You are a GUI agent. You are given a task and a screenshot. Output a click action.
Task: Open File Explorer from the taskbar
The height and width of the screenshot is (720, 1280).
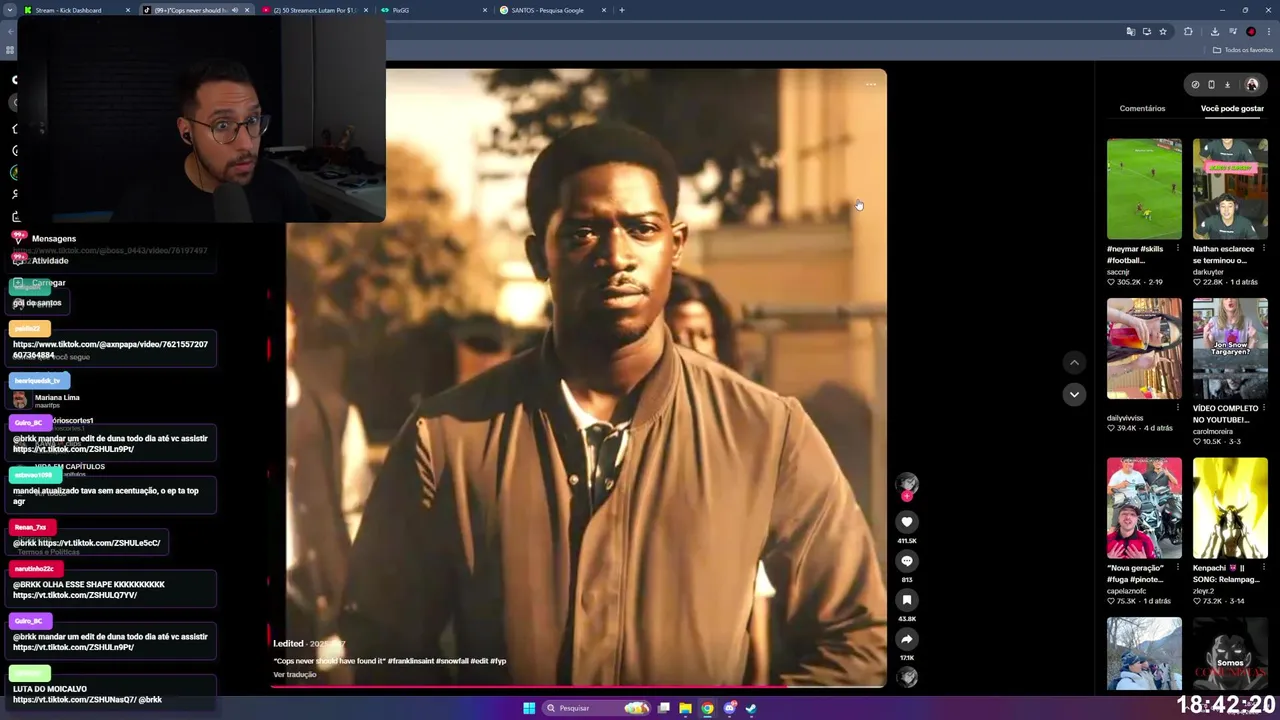[x=685, y=708]
